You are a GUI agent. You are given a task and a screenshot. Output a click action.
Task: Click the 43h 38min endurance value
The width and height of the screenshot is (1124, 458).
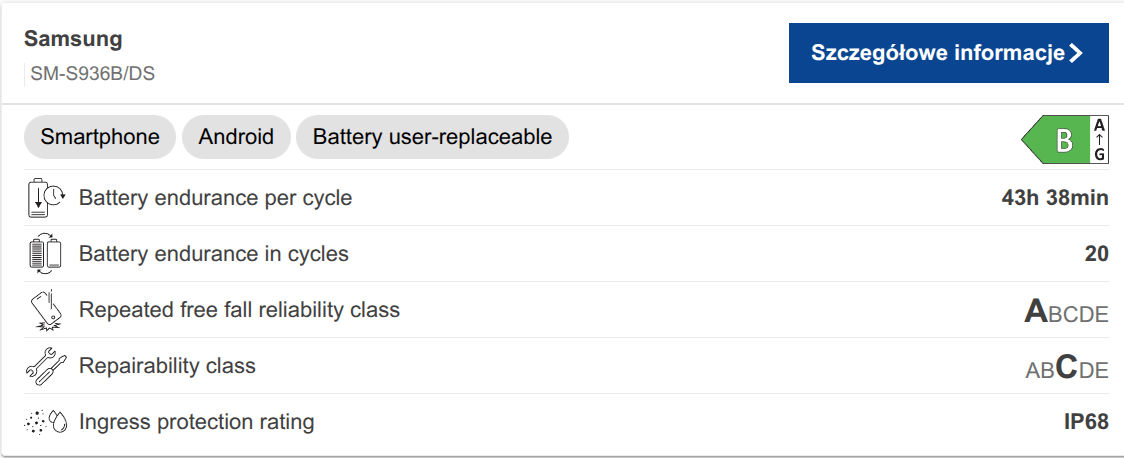[1054, 198]
